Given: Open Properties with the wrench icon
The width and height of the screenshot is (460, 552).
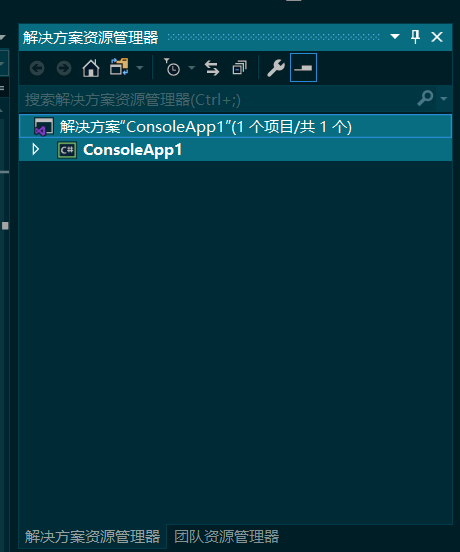Looking at the screenshot, I should (x=276, y=68).
